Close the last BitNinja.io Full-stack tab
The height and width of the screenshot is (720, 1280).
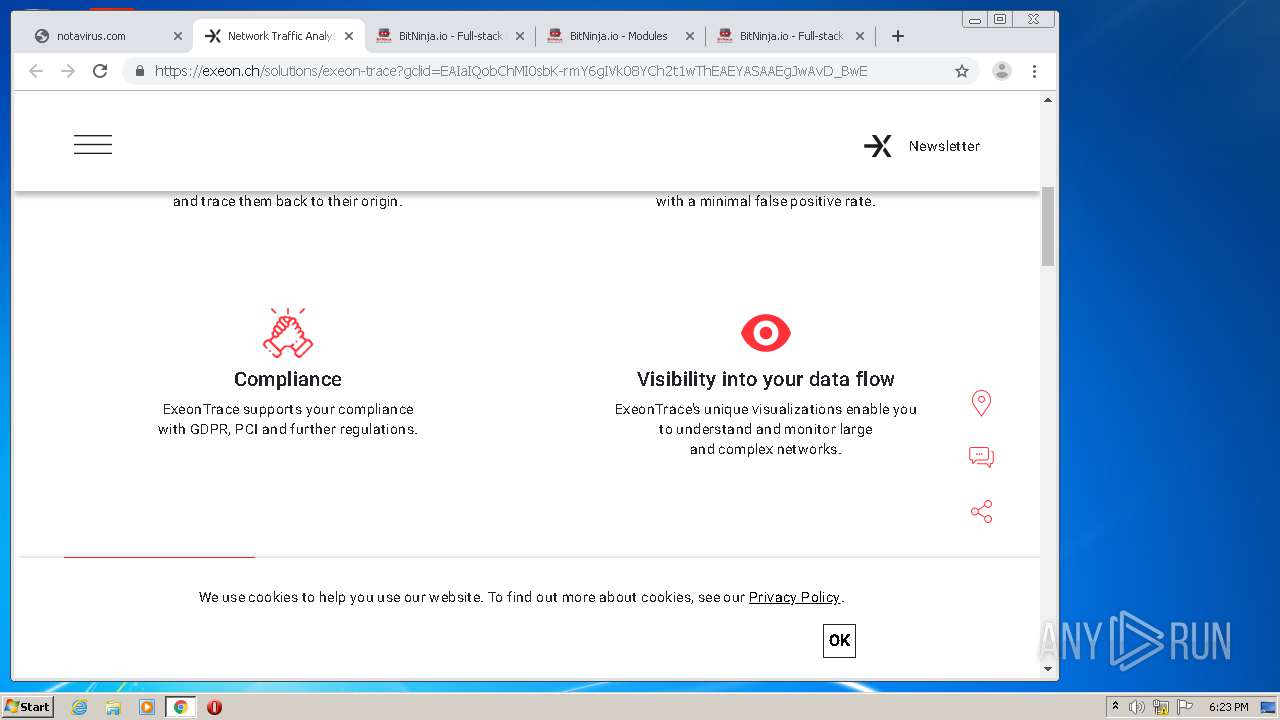tap(860, 36)
